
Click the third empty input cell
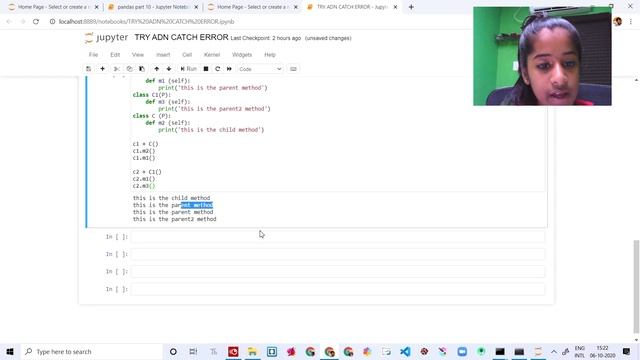coord(338,271)
